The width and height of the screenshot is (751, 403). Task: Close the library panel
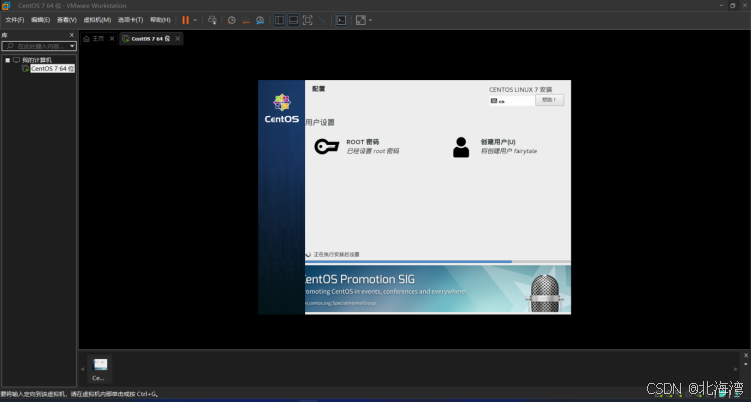[x=72, y=35]
